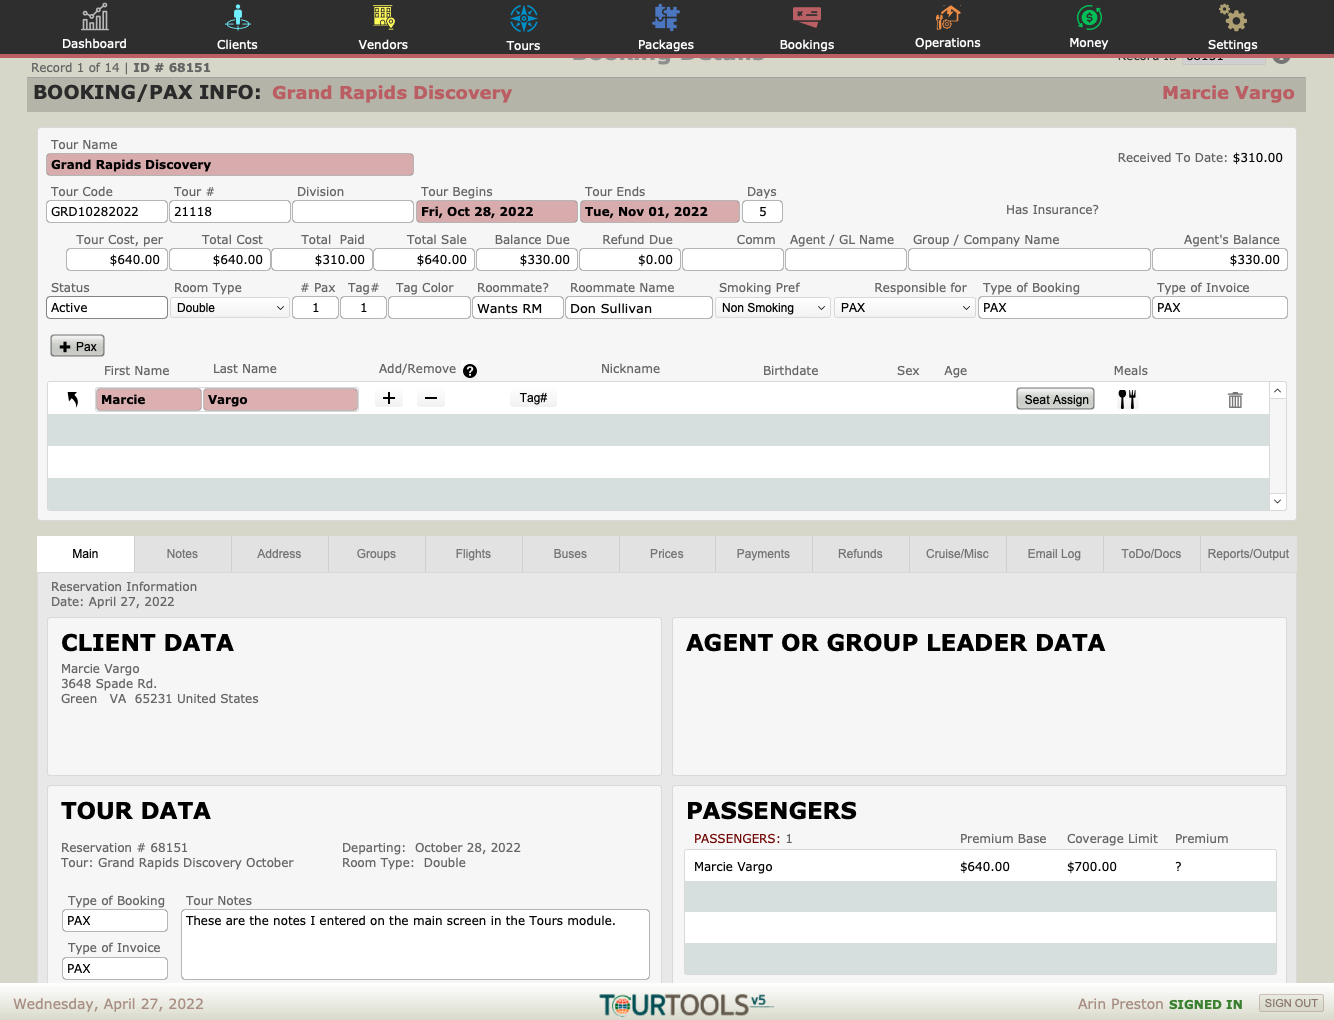The image size is (1334, 1020).
Task: Open the Tours module icon
Action: point(523,18)
